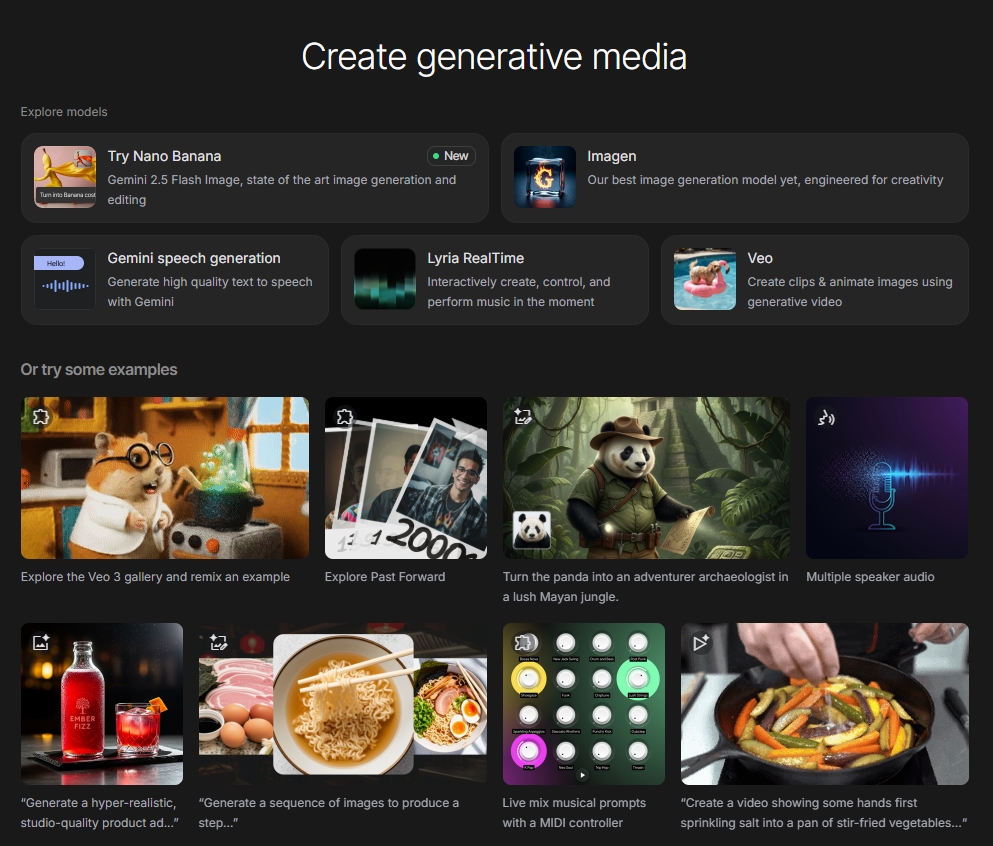
Task: Open the Past Forward polaroid example
Action: [406, 478]
